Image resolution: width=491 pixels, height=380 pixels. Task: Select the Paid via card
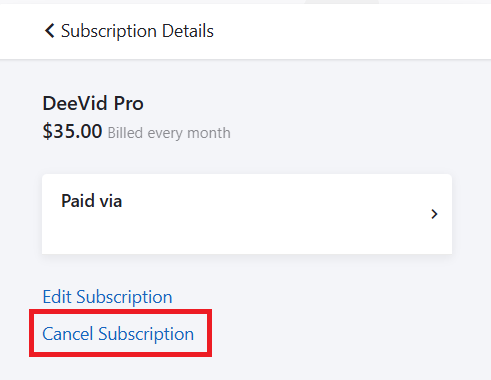[247, 214]
